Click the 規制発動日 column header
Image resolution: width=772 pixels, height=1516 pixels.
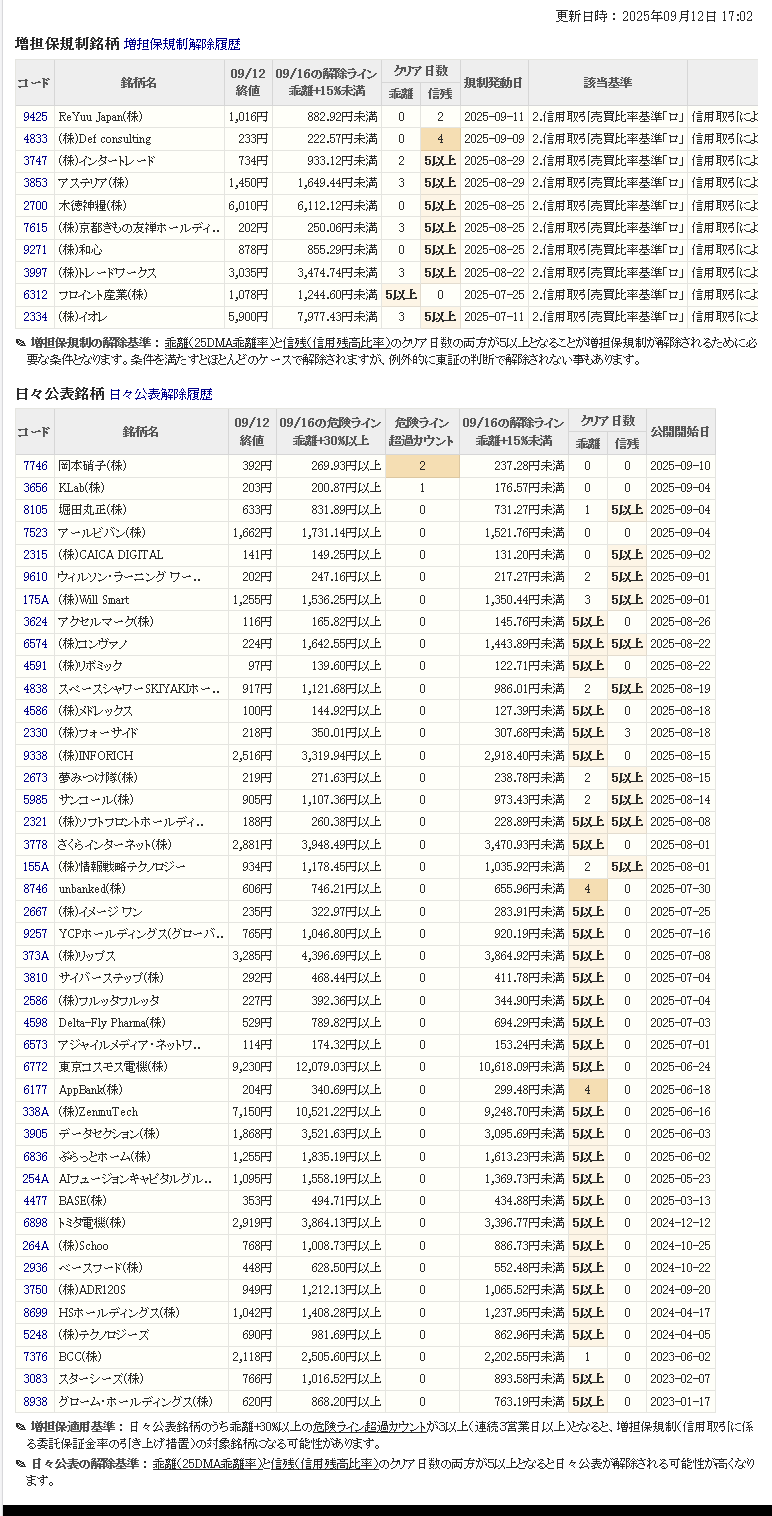[x=494, y=83]
